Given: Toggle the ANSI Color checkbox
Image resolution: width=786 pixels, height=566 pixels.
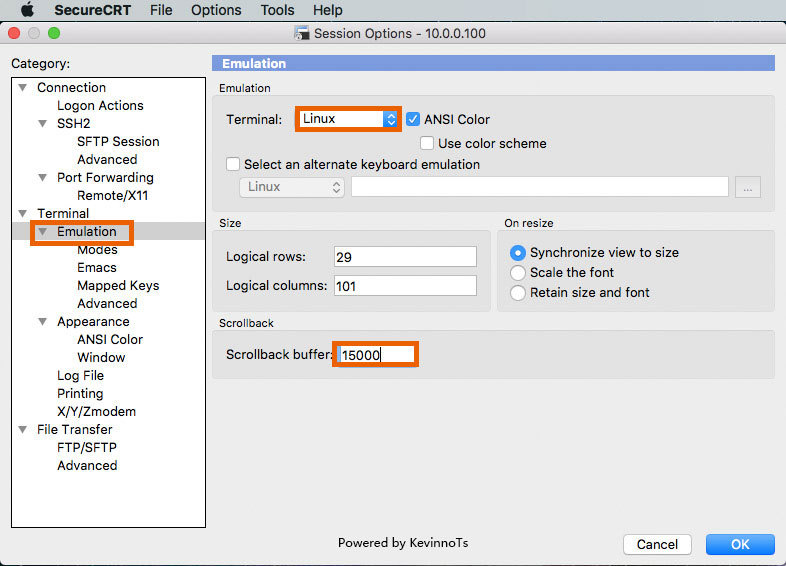Looking at the screenshot, I should coord(413,119).
